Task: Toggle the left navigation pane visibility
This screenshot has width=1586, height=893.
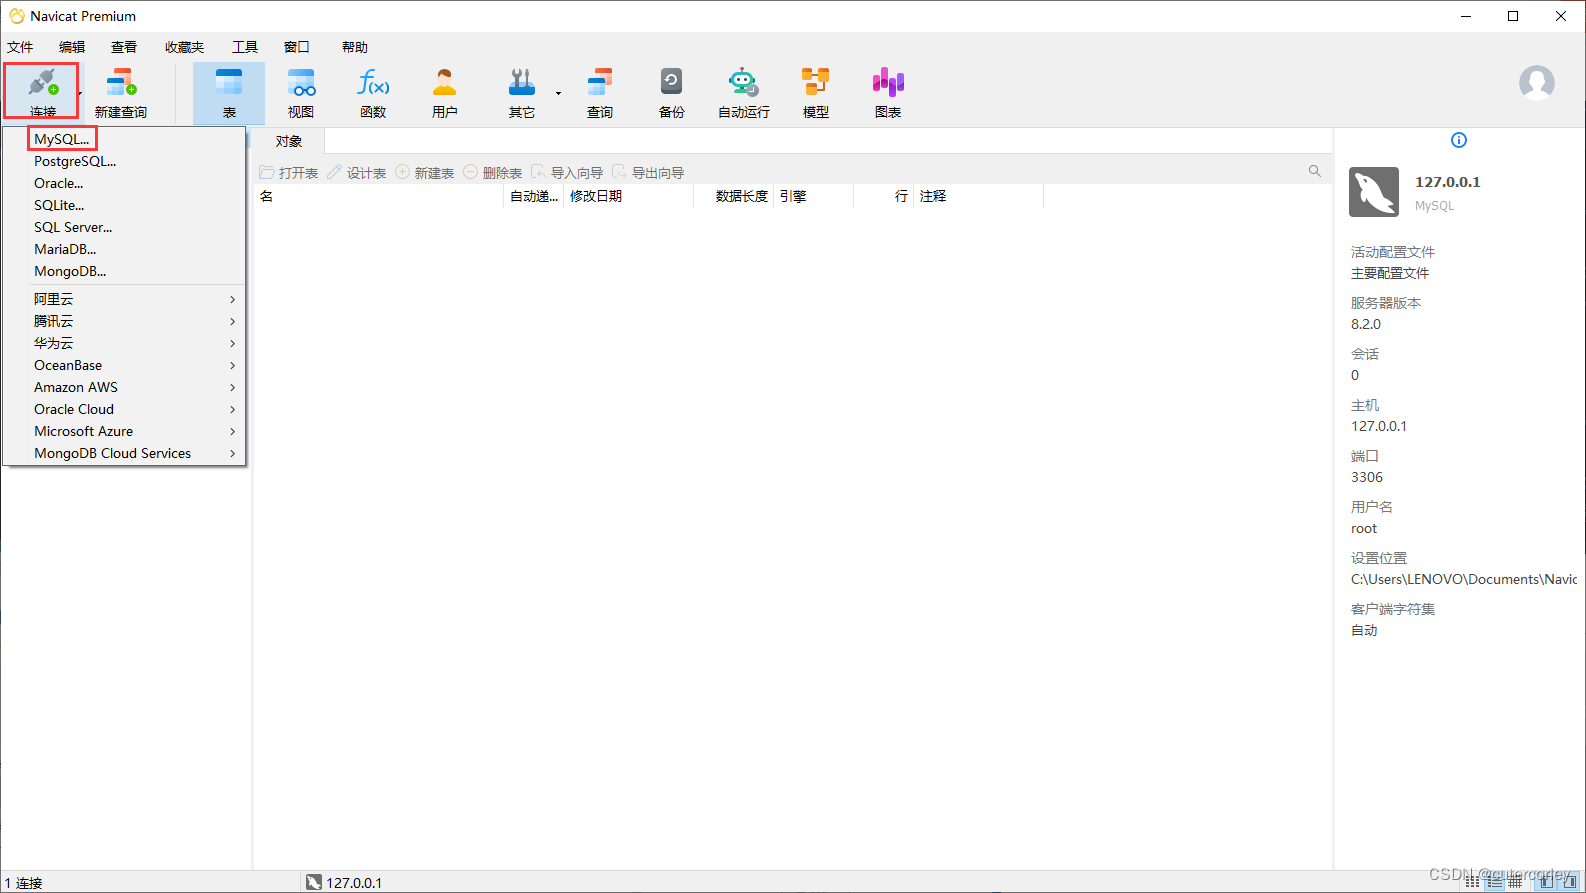Action: pyautogui.click(x=1546, y=881)
